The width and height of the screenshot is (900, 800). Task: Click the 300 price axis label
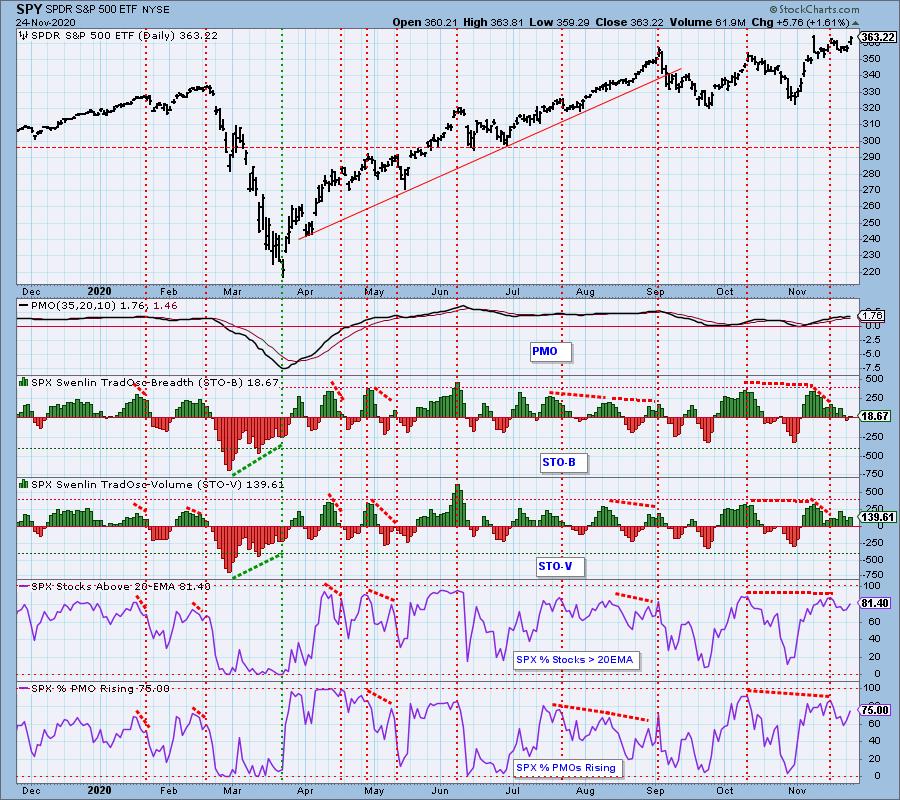(x=872, y=141)
